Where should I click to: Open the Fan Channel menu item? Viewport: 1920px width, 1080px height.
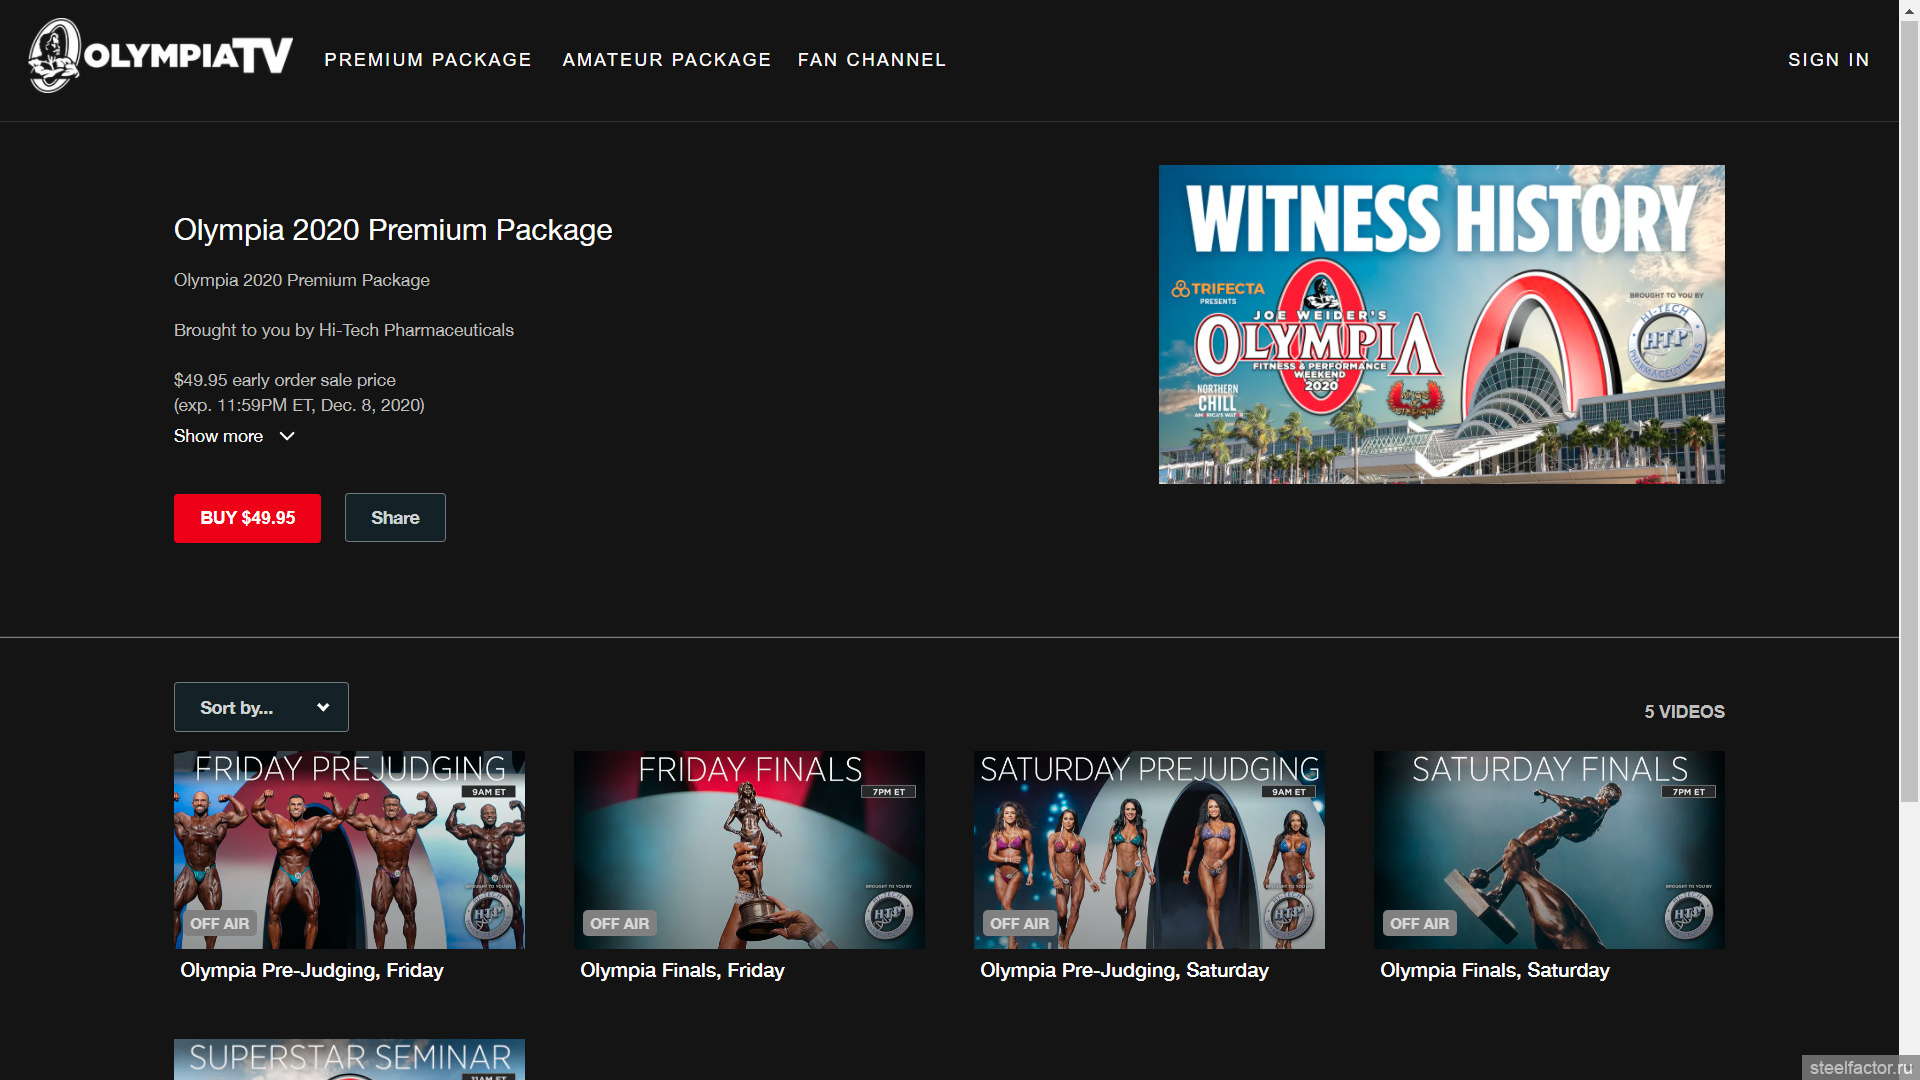pos(872,60)
